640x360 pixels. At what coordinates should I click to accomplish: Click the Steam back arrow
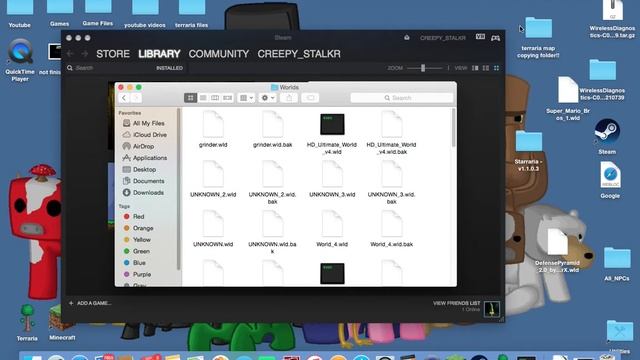click(x=70, y=54)
